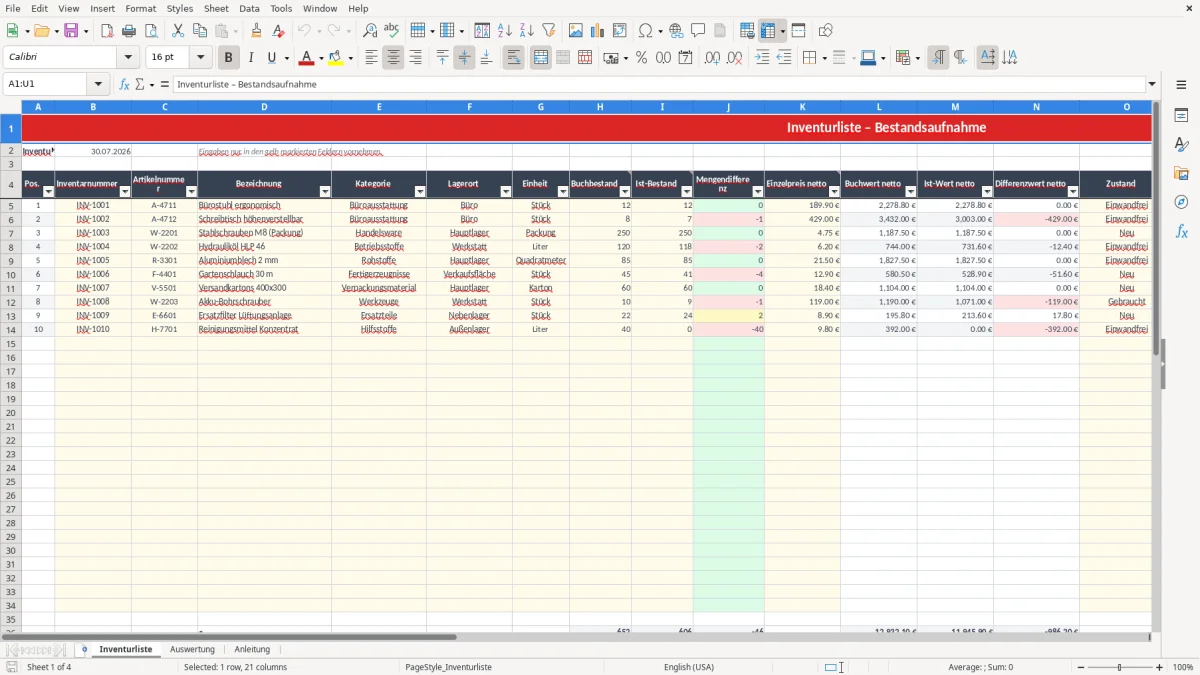This screenshot has width=1200, height=675.
Task: Click Clone Formatting paintbrush icon
Action: tap(256, 31)
